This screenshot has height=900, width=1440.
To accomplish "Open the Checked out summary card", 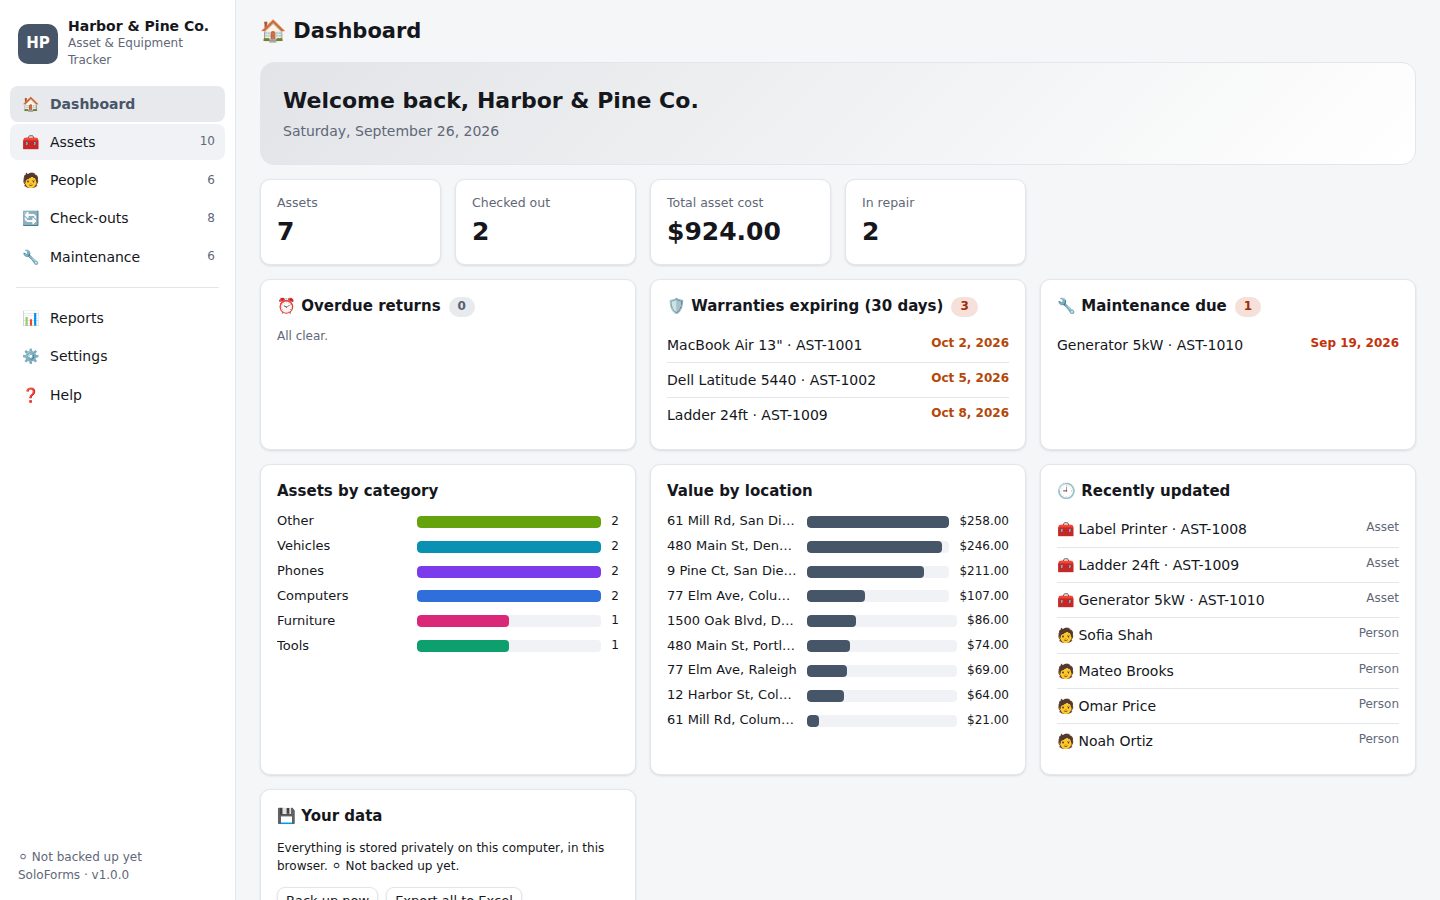I will coord(545,222).
